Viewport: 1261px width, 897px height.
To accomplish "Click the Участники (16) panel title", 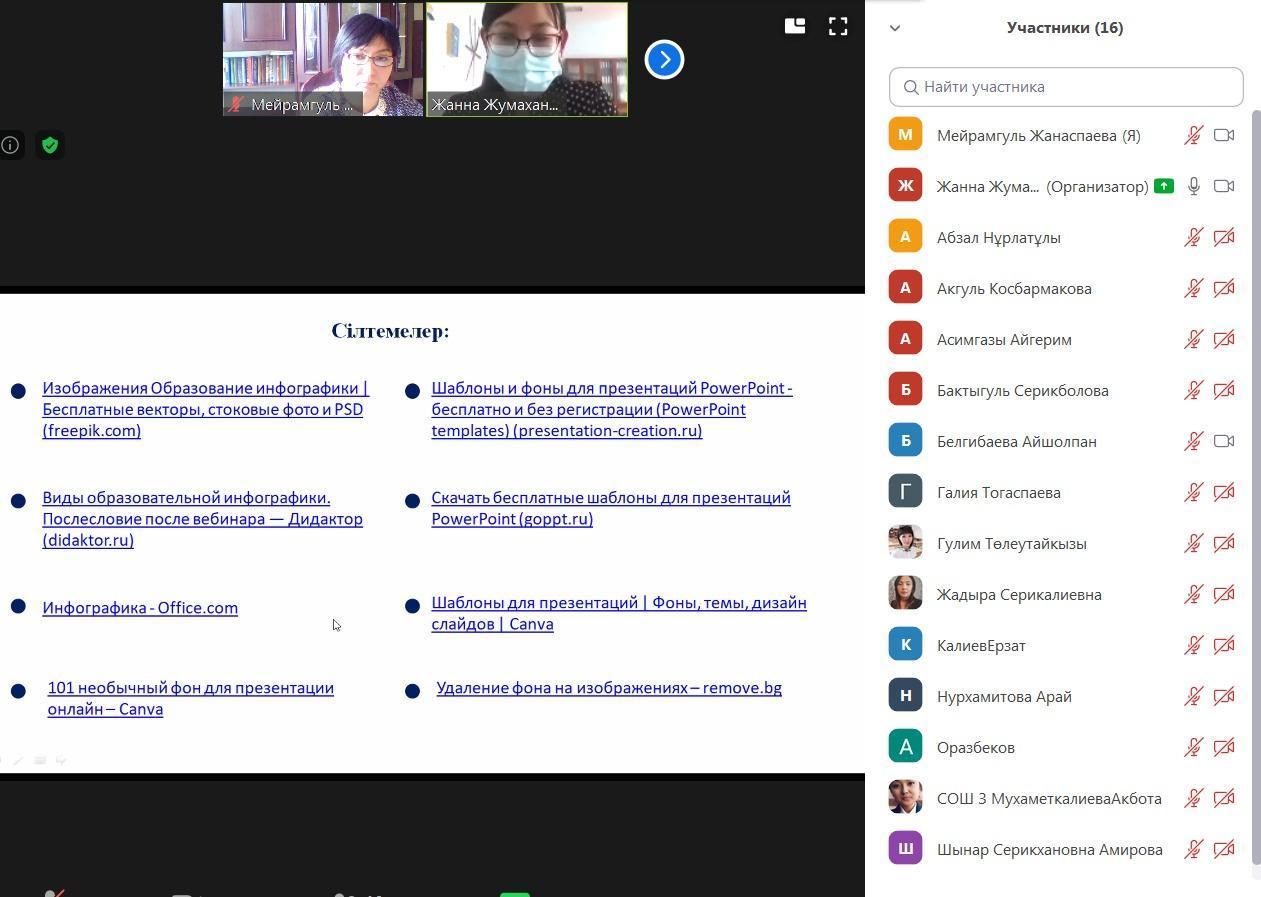I will pyautogui.click(x=1065, y=27).
